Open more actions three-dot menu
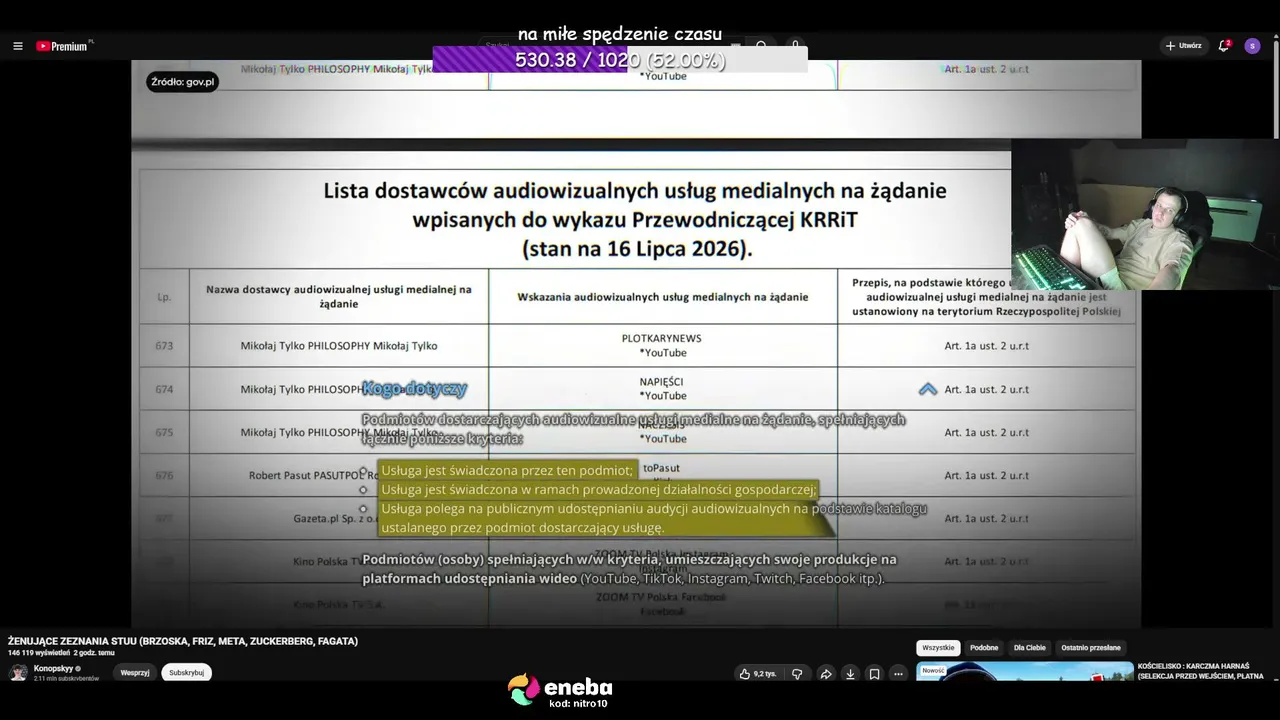The image size is (1280, 720). pyautogui.click(x=898, y=674)
